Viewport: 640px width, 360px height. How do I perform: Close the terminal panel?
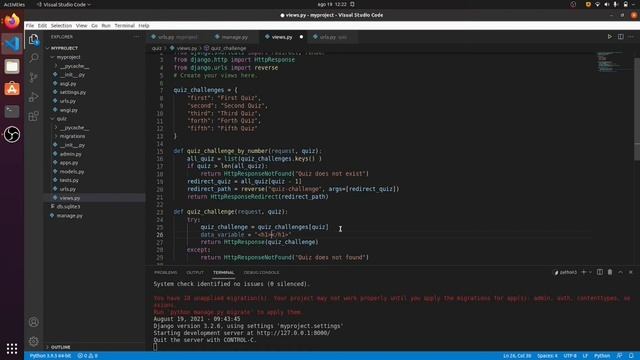pyautogui.click(x=631, y=272)
